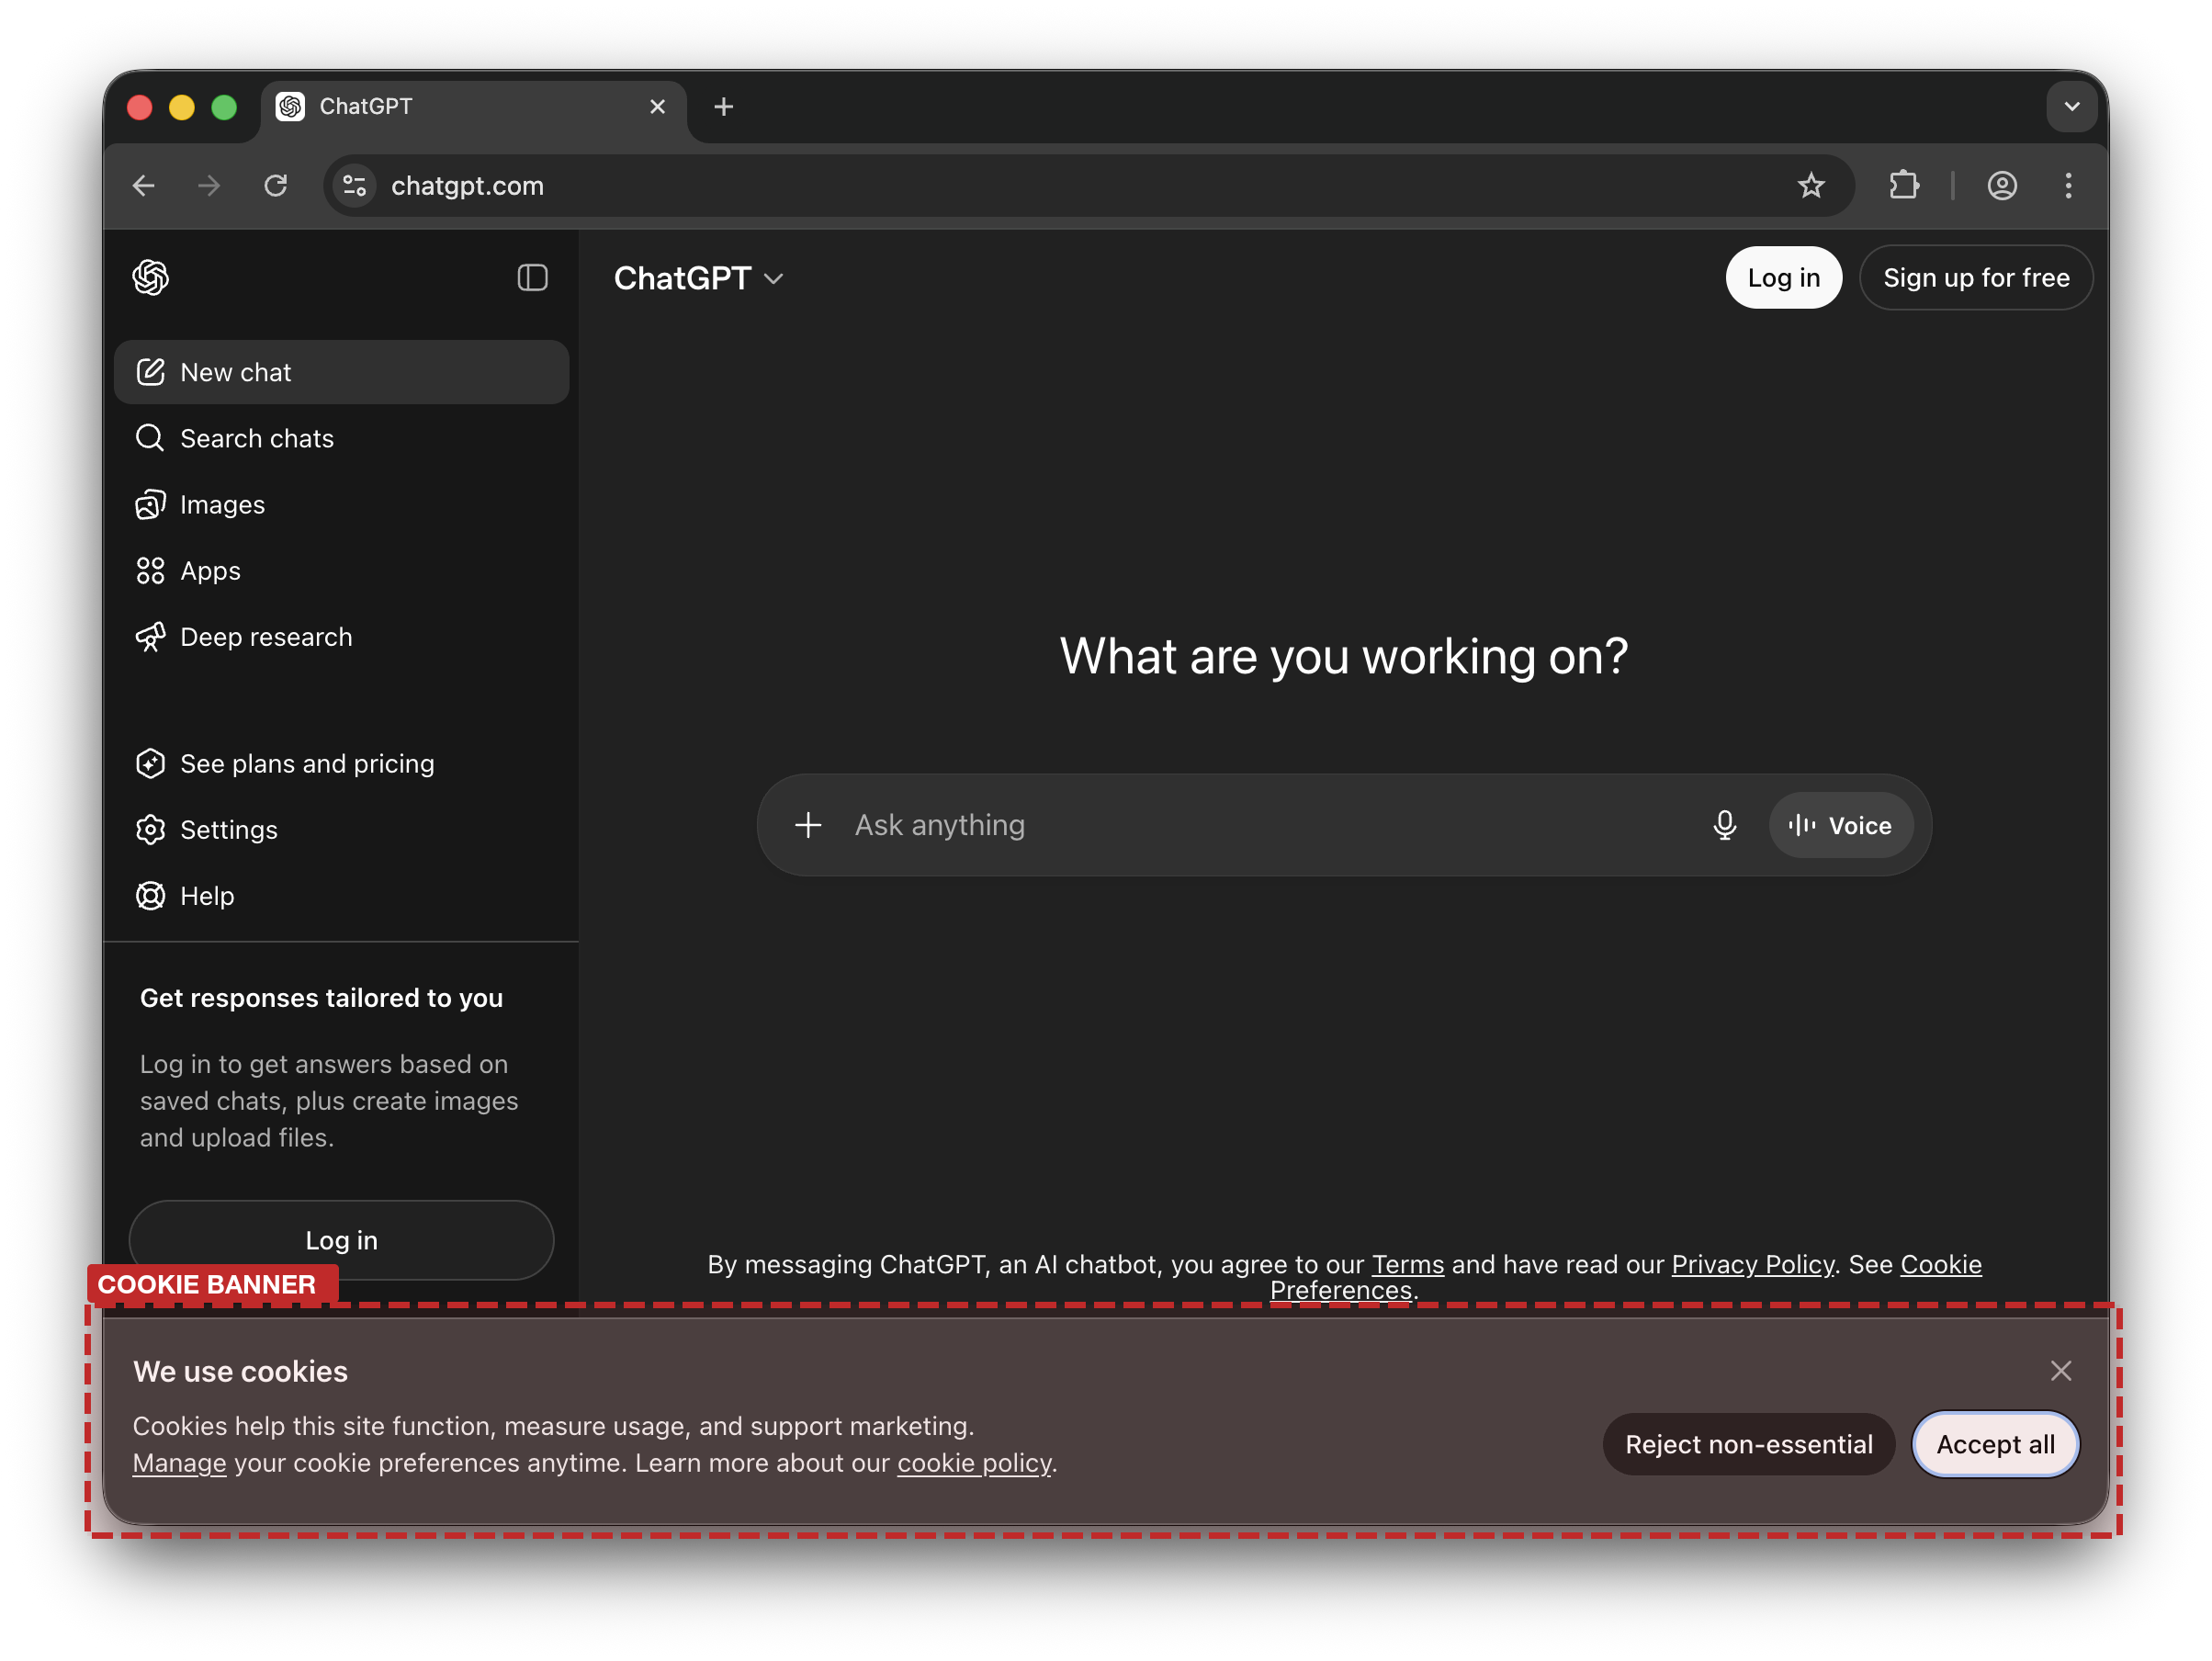Go back with the browser back arrow

coord(144,186)
